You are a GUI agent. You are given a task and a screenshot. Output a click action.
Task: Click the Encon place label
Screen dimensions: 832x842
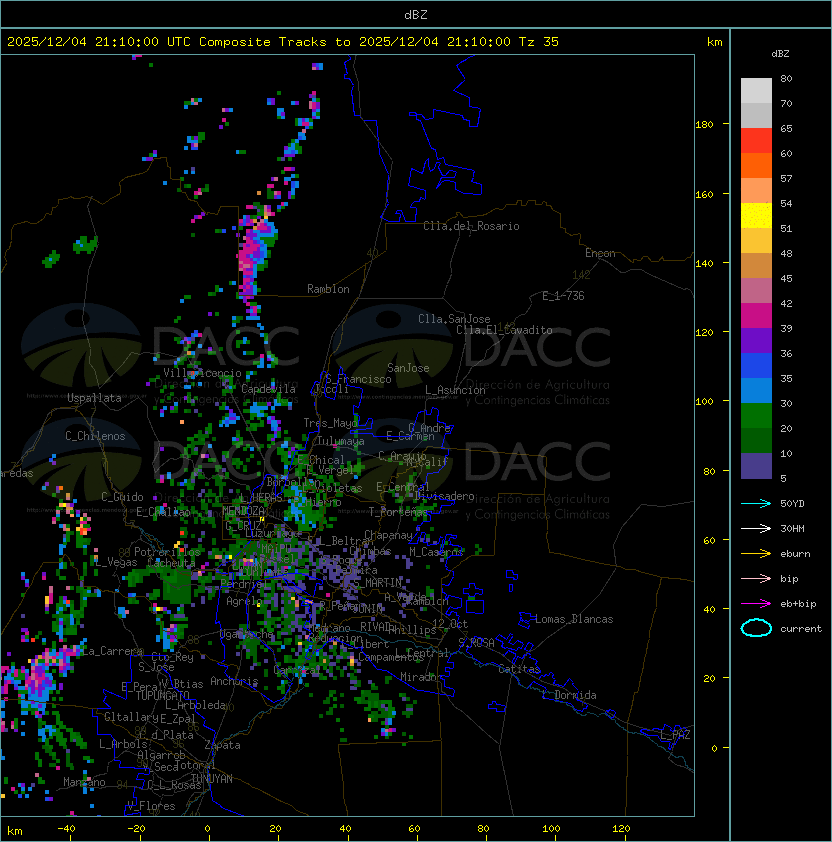click(x=600, y=253)
